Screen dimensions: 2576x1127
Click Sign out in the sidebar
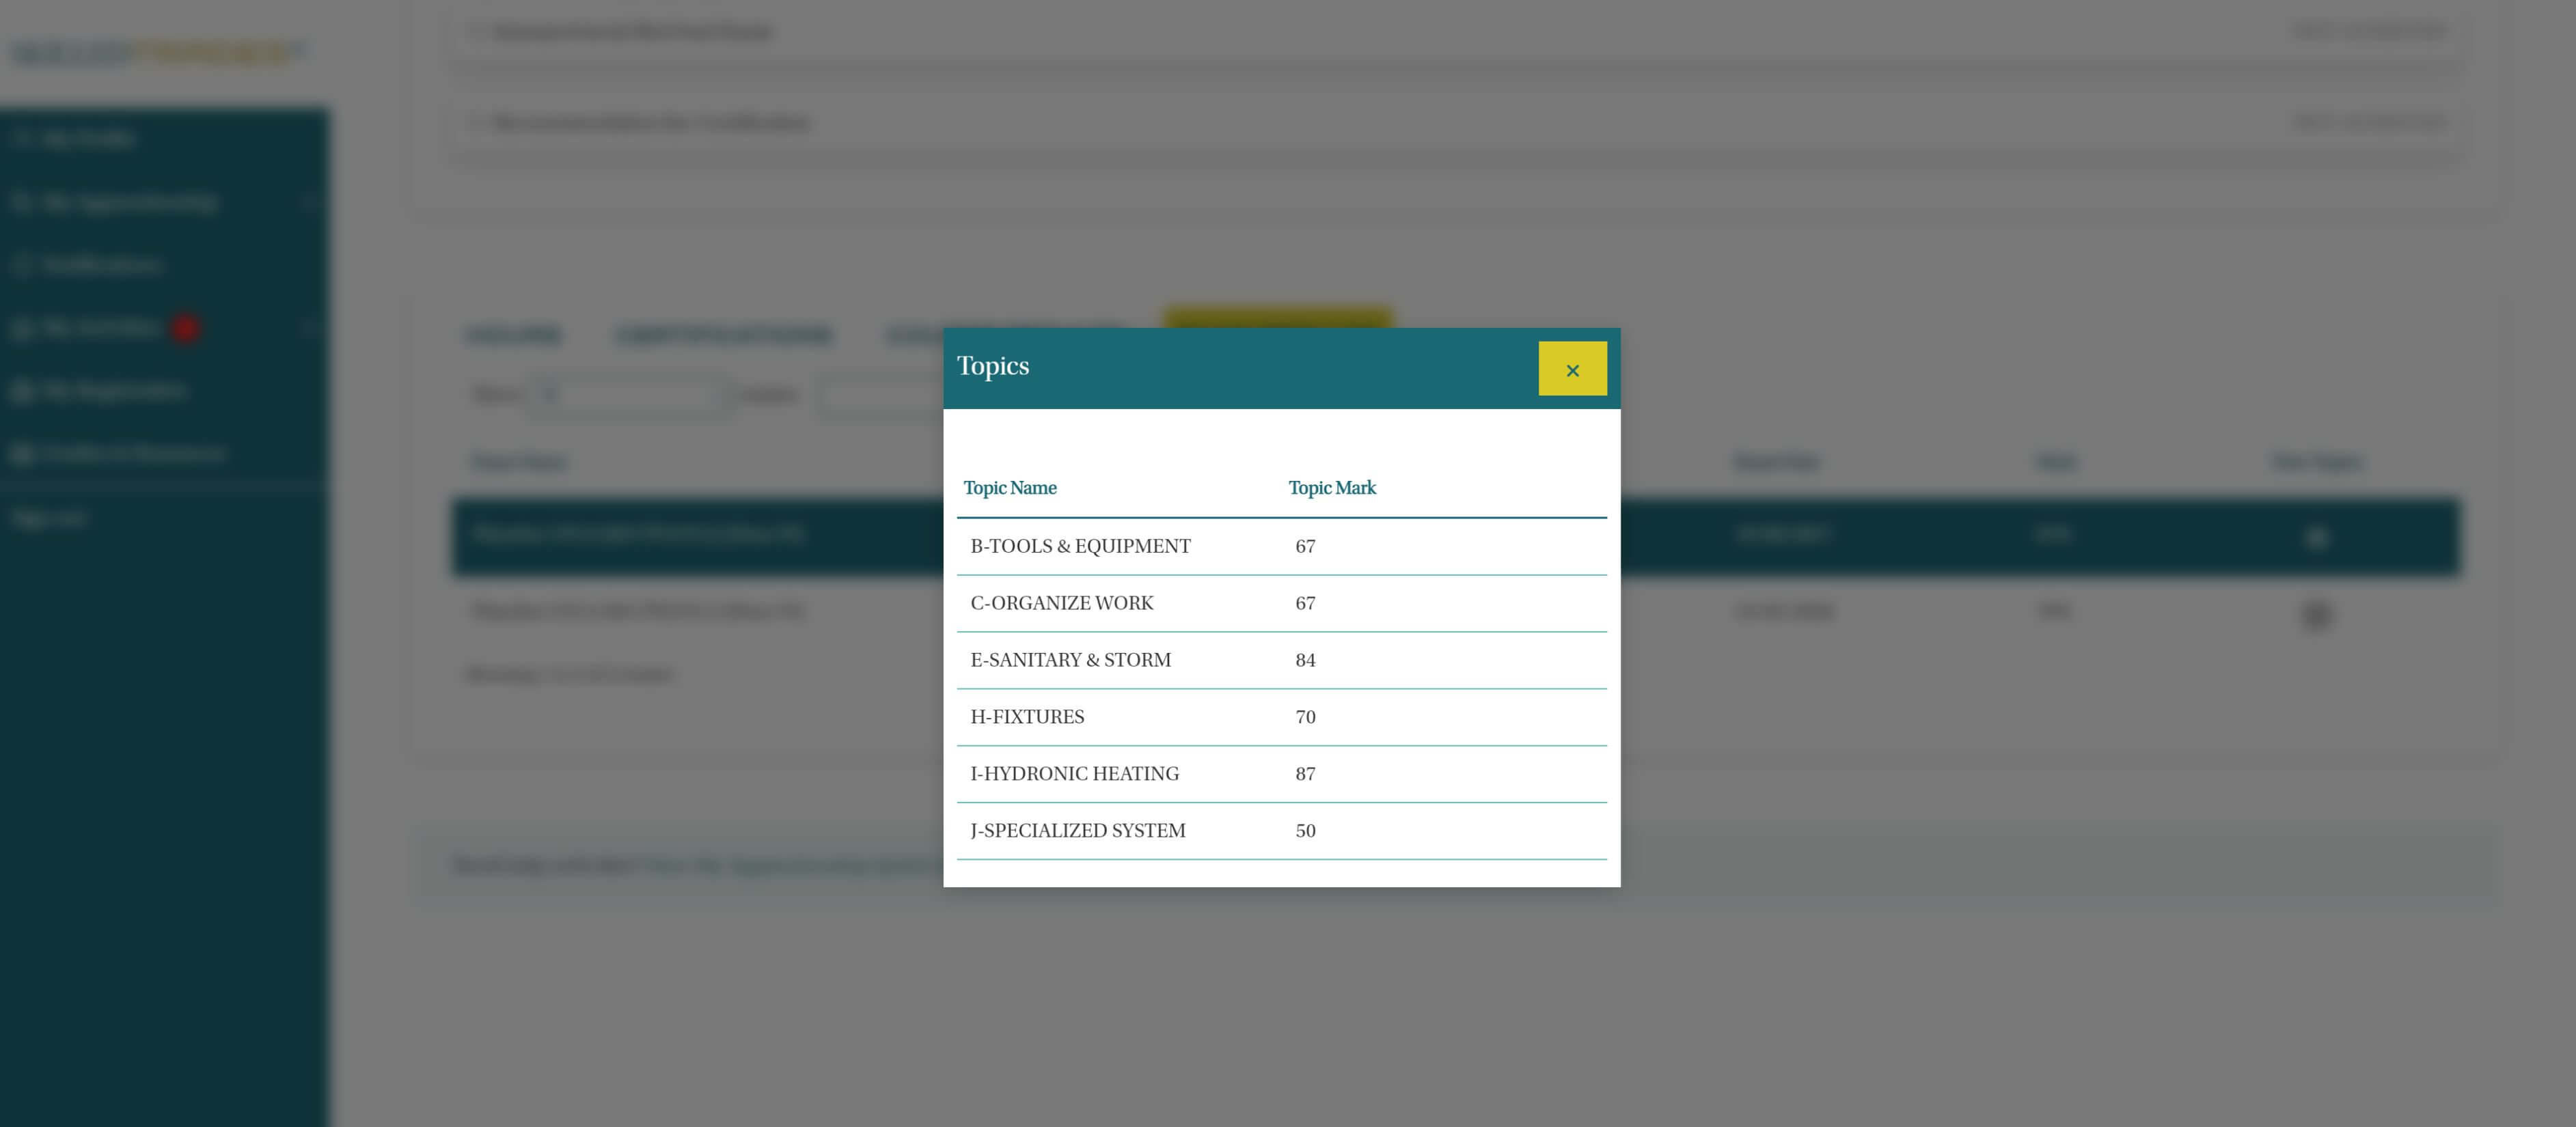tap(48, 518)
